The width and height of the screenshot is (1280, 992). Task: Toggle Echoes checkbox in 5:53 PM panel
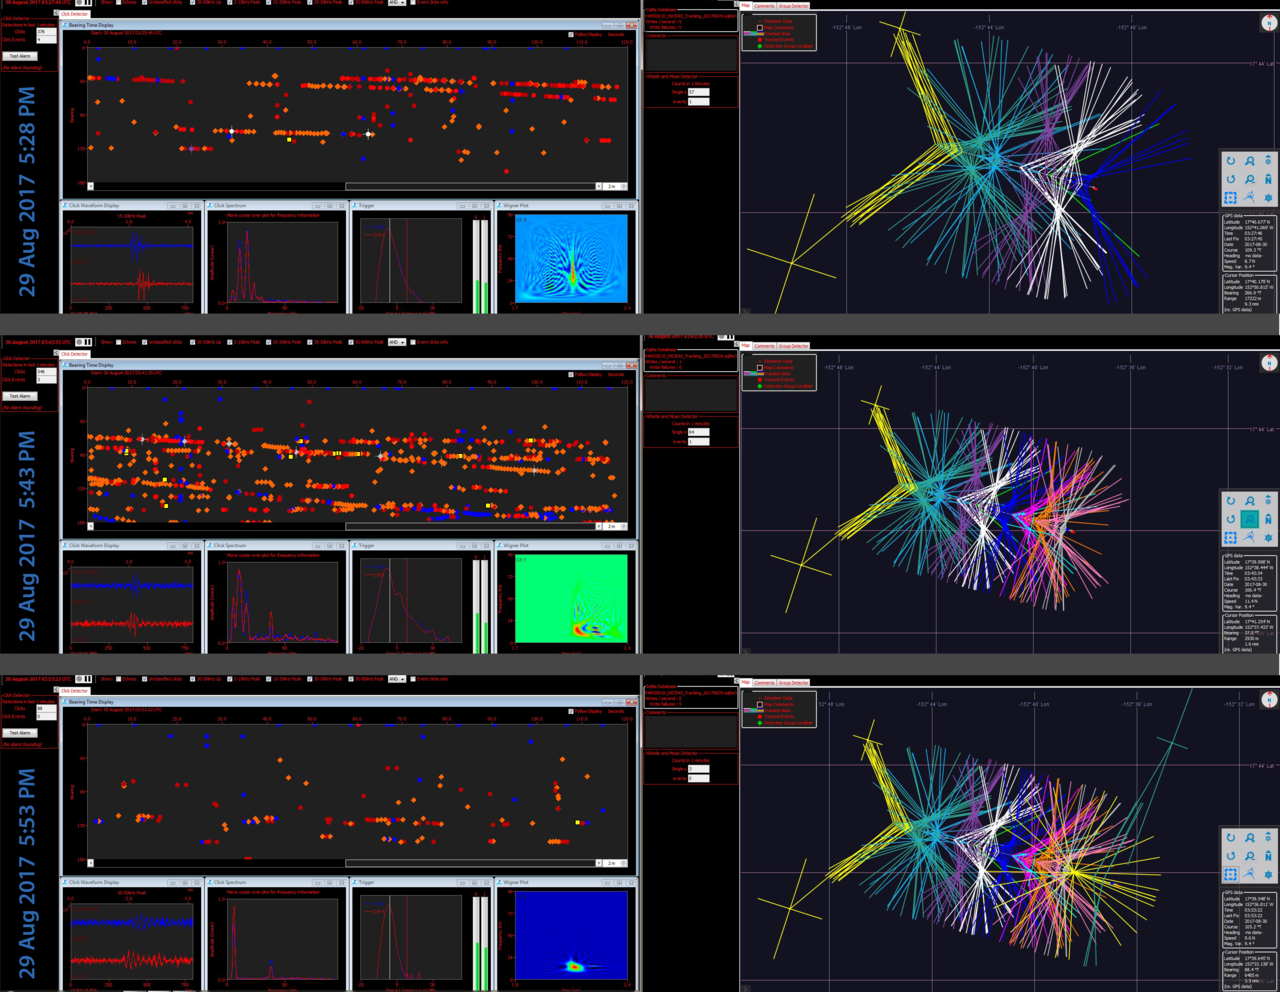tap(119, 679)
